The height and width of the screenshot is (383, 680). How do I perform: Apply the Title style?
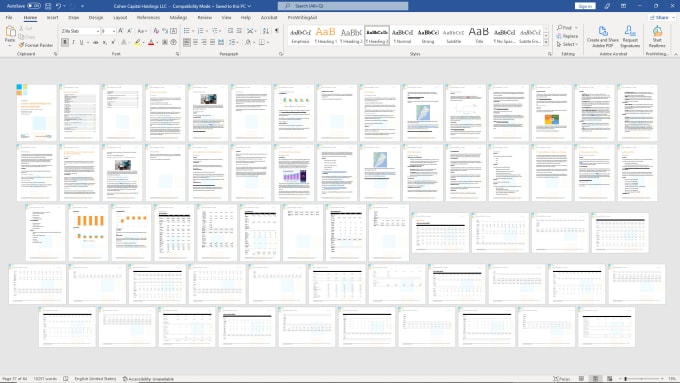point(479,35)
